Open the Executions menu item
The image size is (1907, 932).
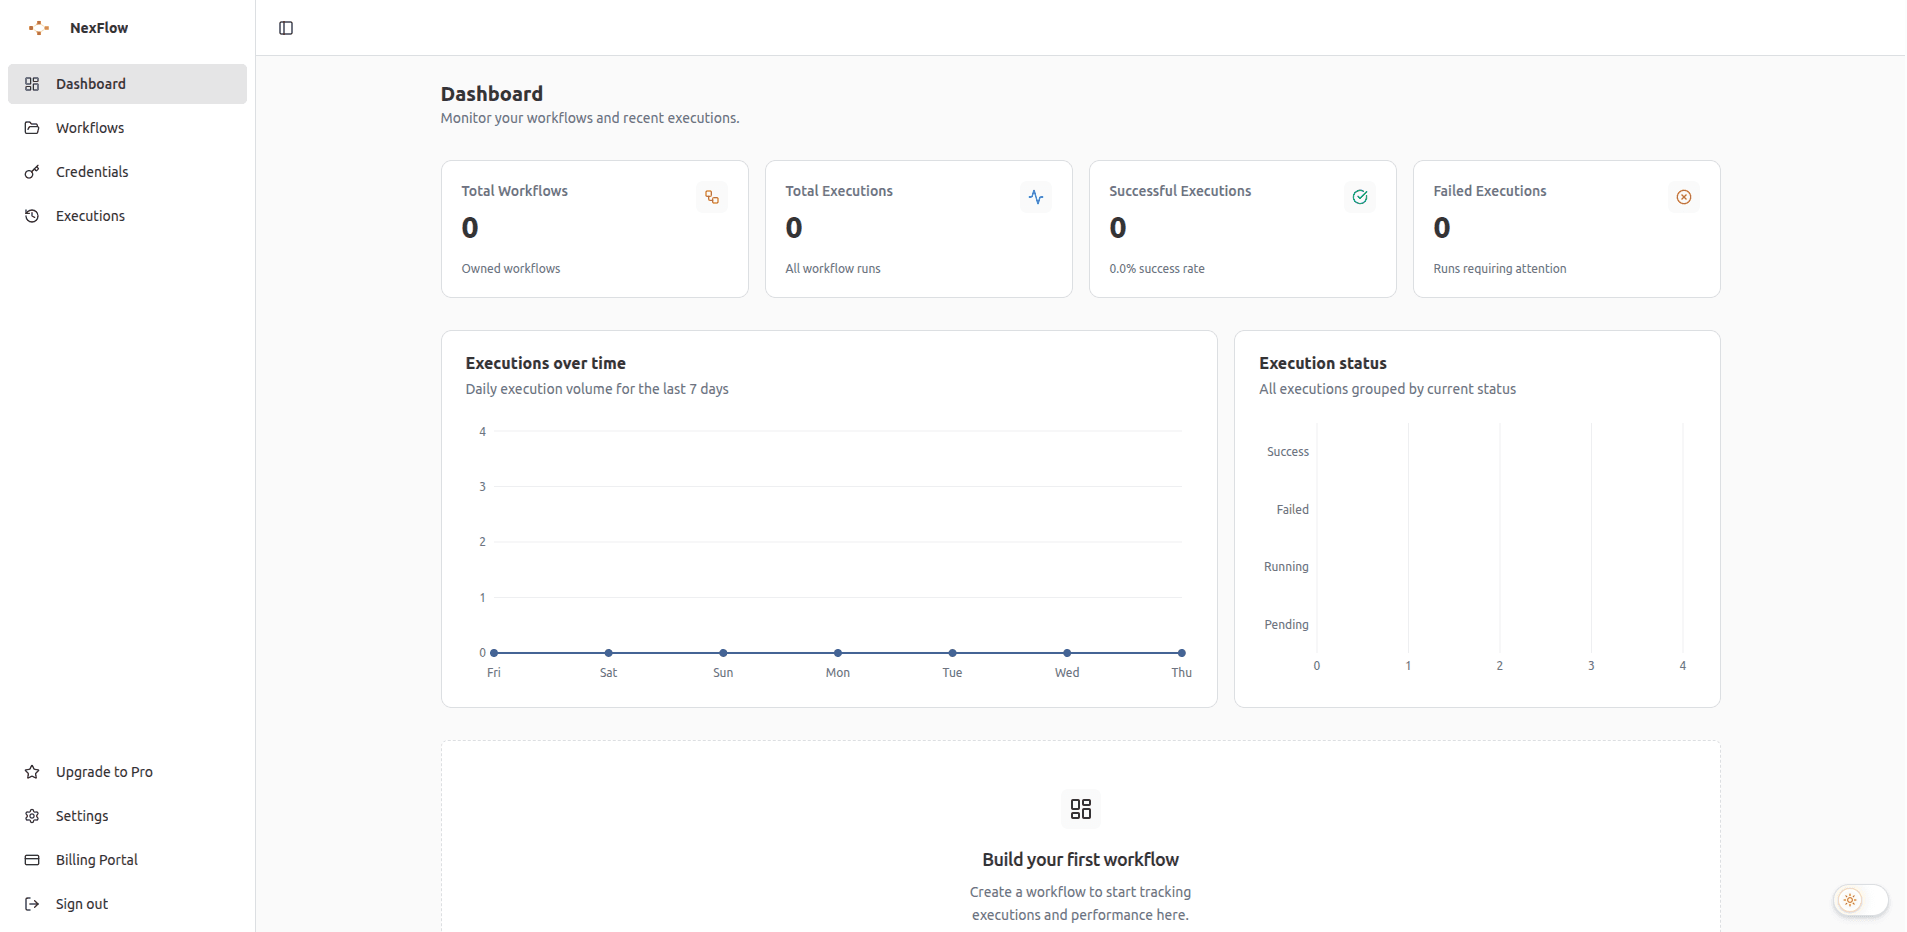[x=127, y=216]
